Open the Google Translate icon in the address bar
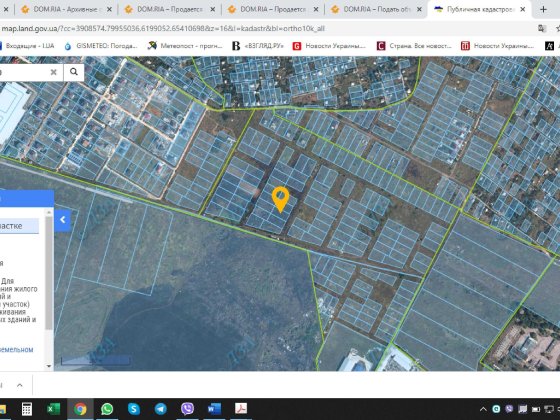This screenshot has width=560, height=420. 541,28
